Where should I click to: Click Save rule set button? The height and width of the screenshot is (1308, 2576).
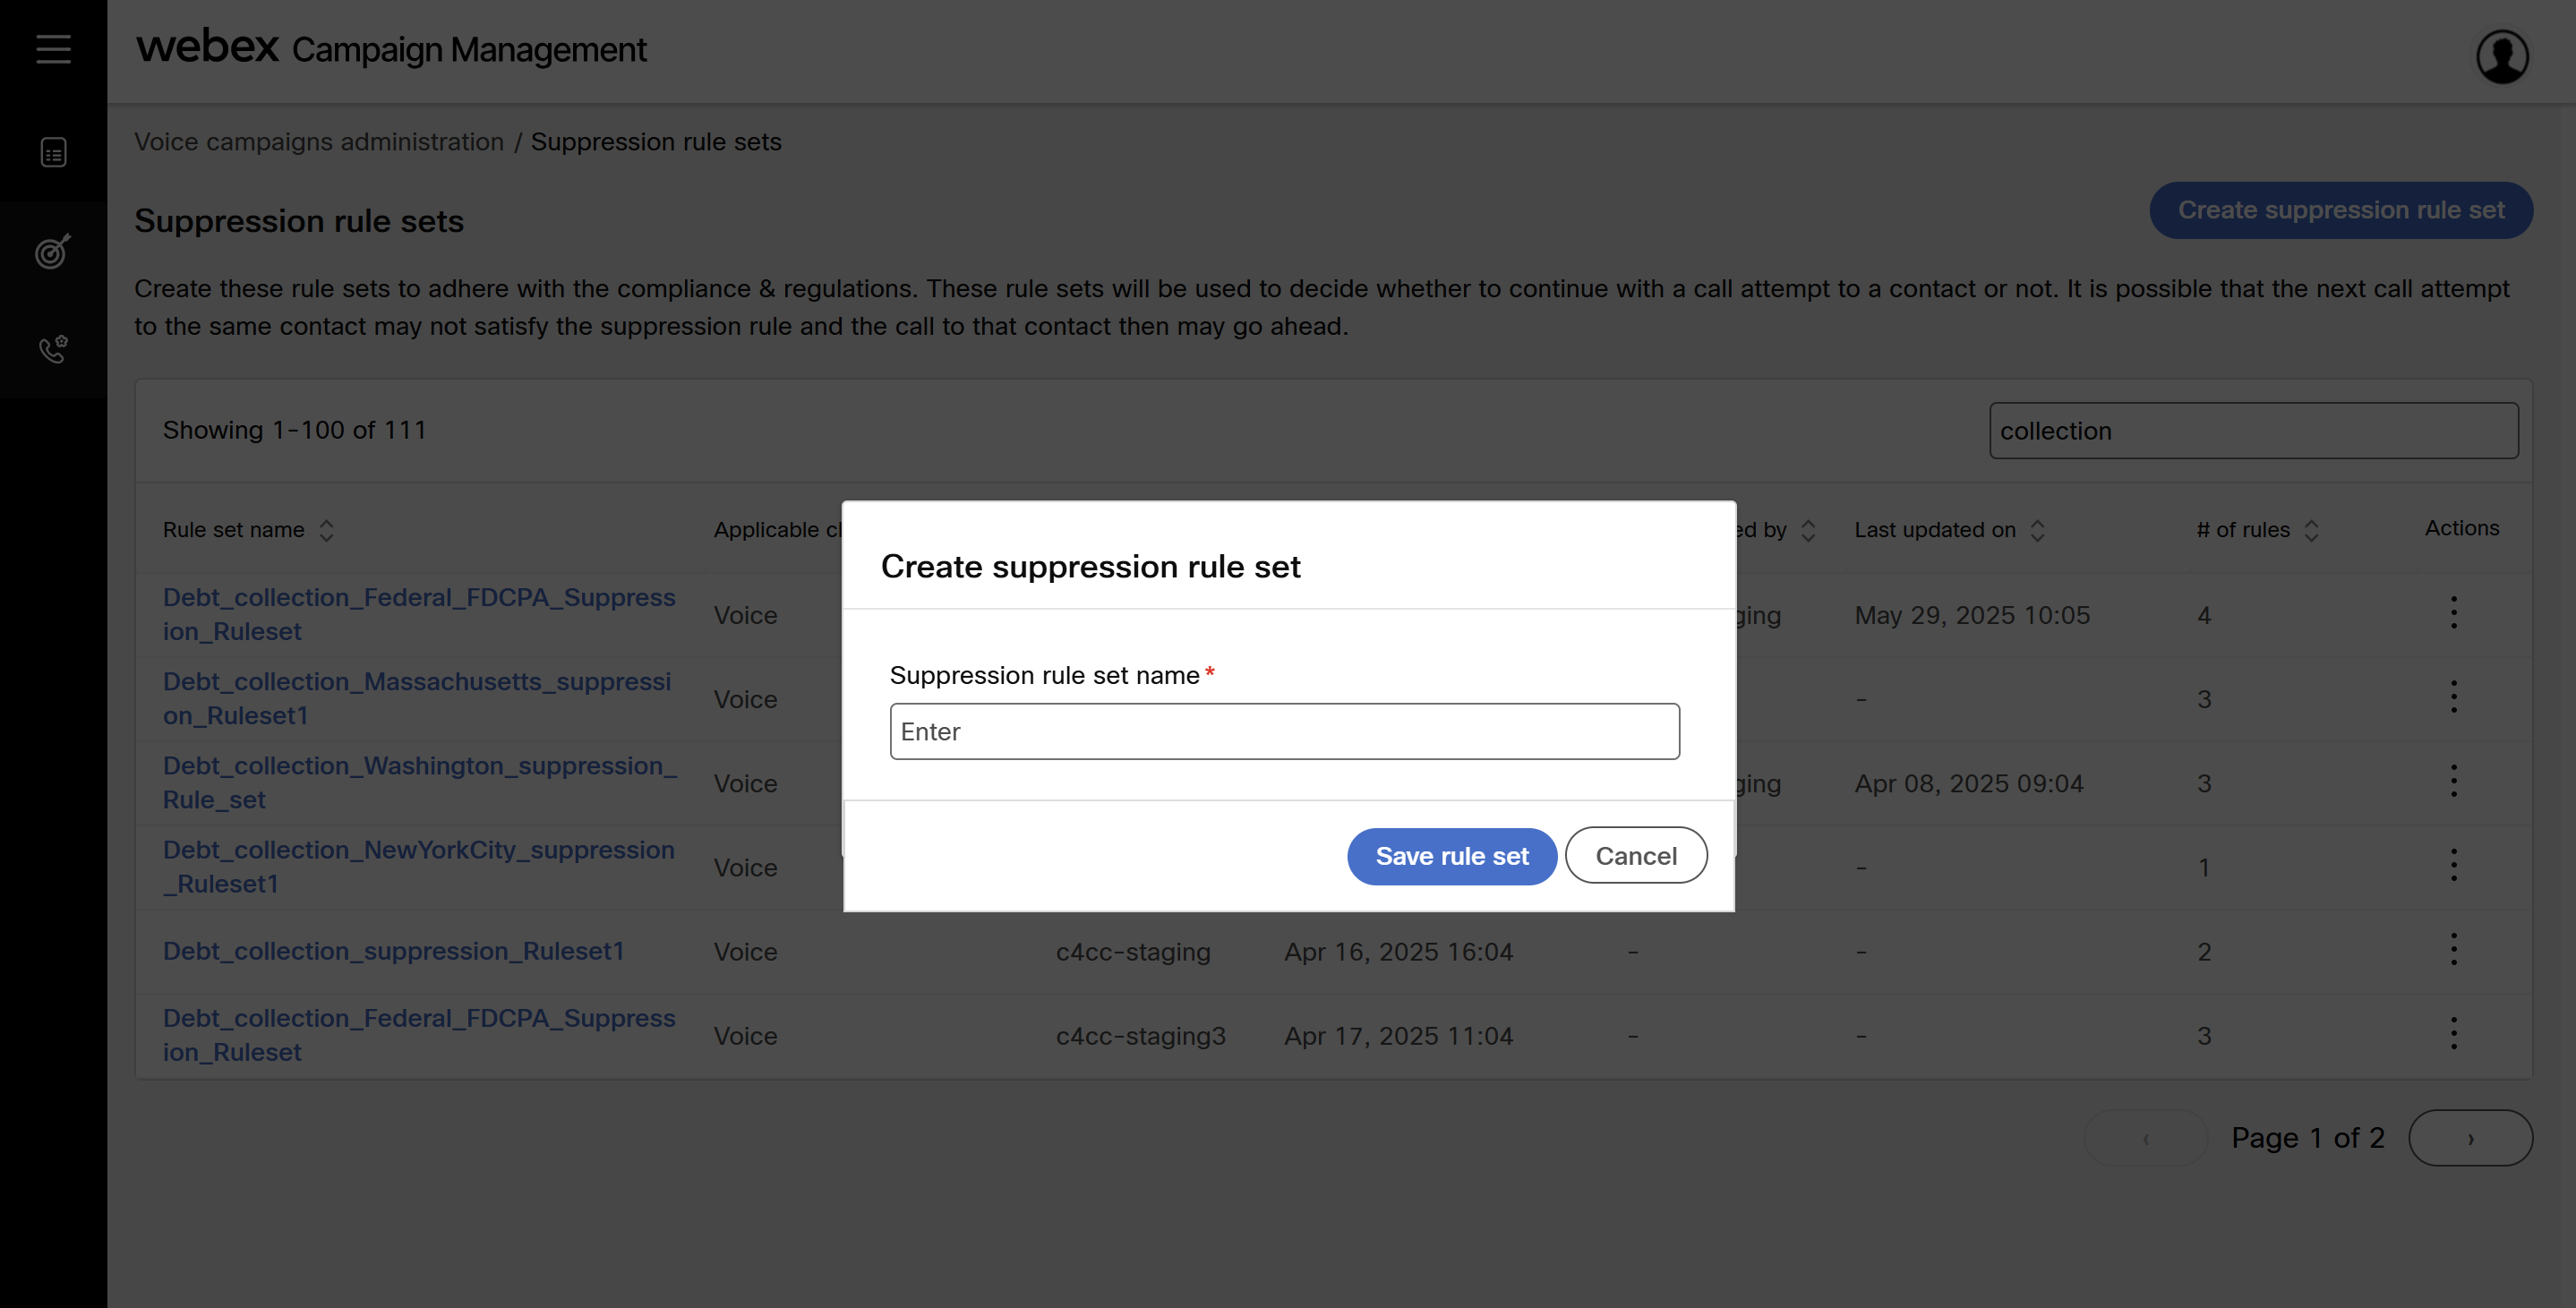click(1451, 856)
